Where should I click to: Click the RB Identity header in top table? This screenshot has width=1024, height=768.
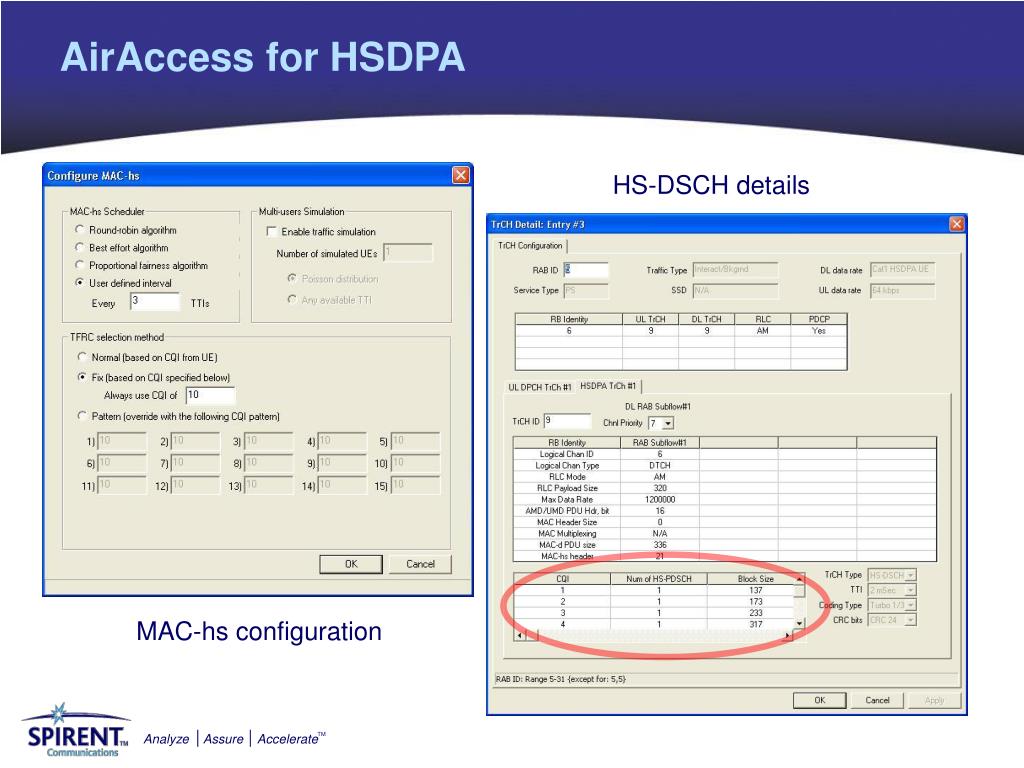pyautogui.click(x=569, y=319)
